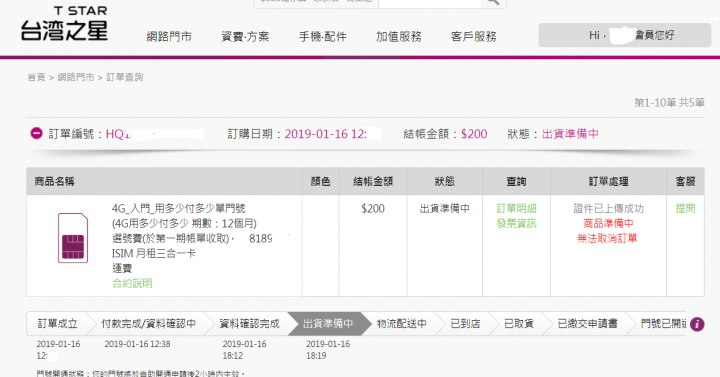Click the 第1-10筆 共5筆 pagination text
The width and height of the screenshot is (720, 377).
(669, 102)
